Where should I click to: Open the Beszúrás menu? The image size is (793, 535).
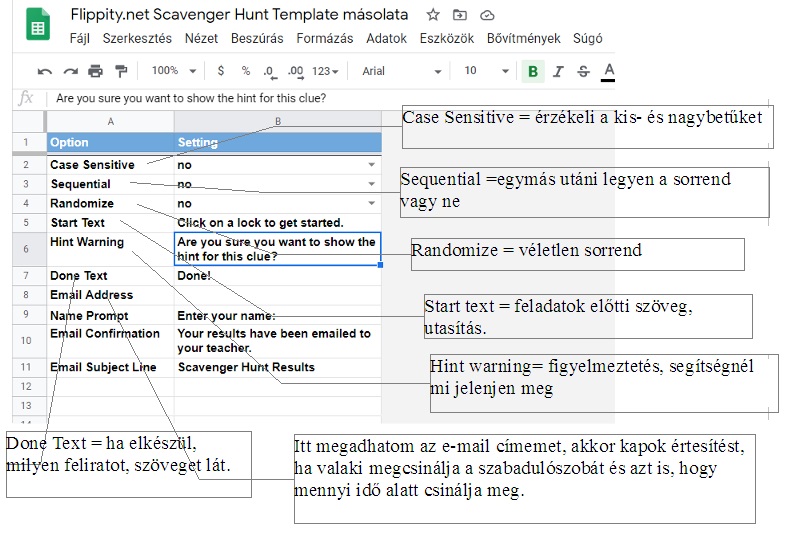(257, 38)
